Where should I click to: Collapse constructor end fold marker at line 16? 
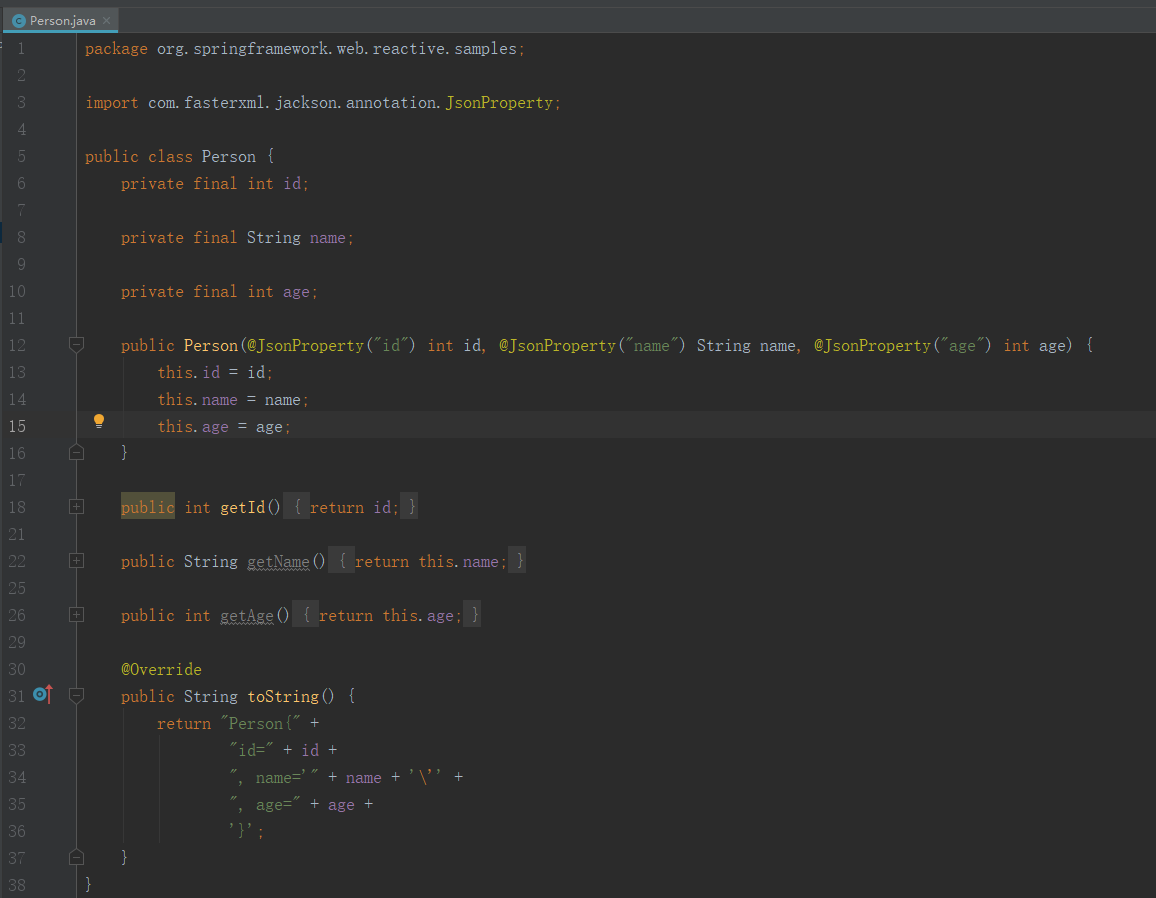[x=76, y=452]
